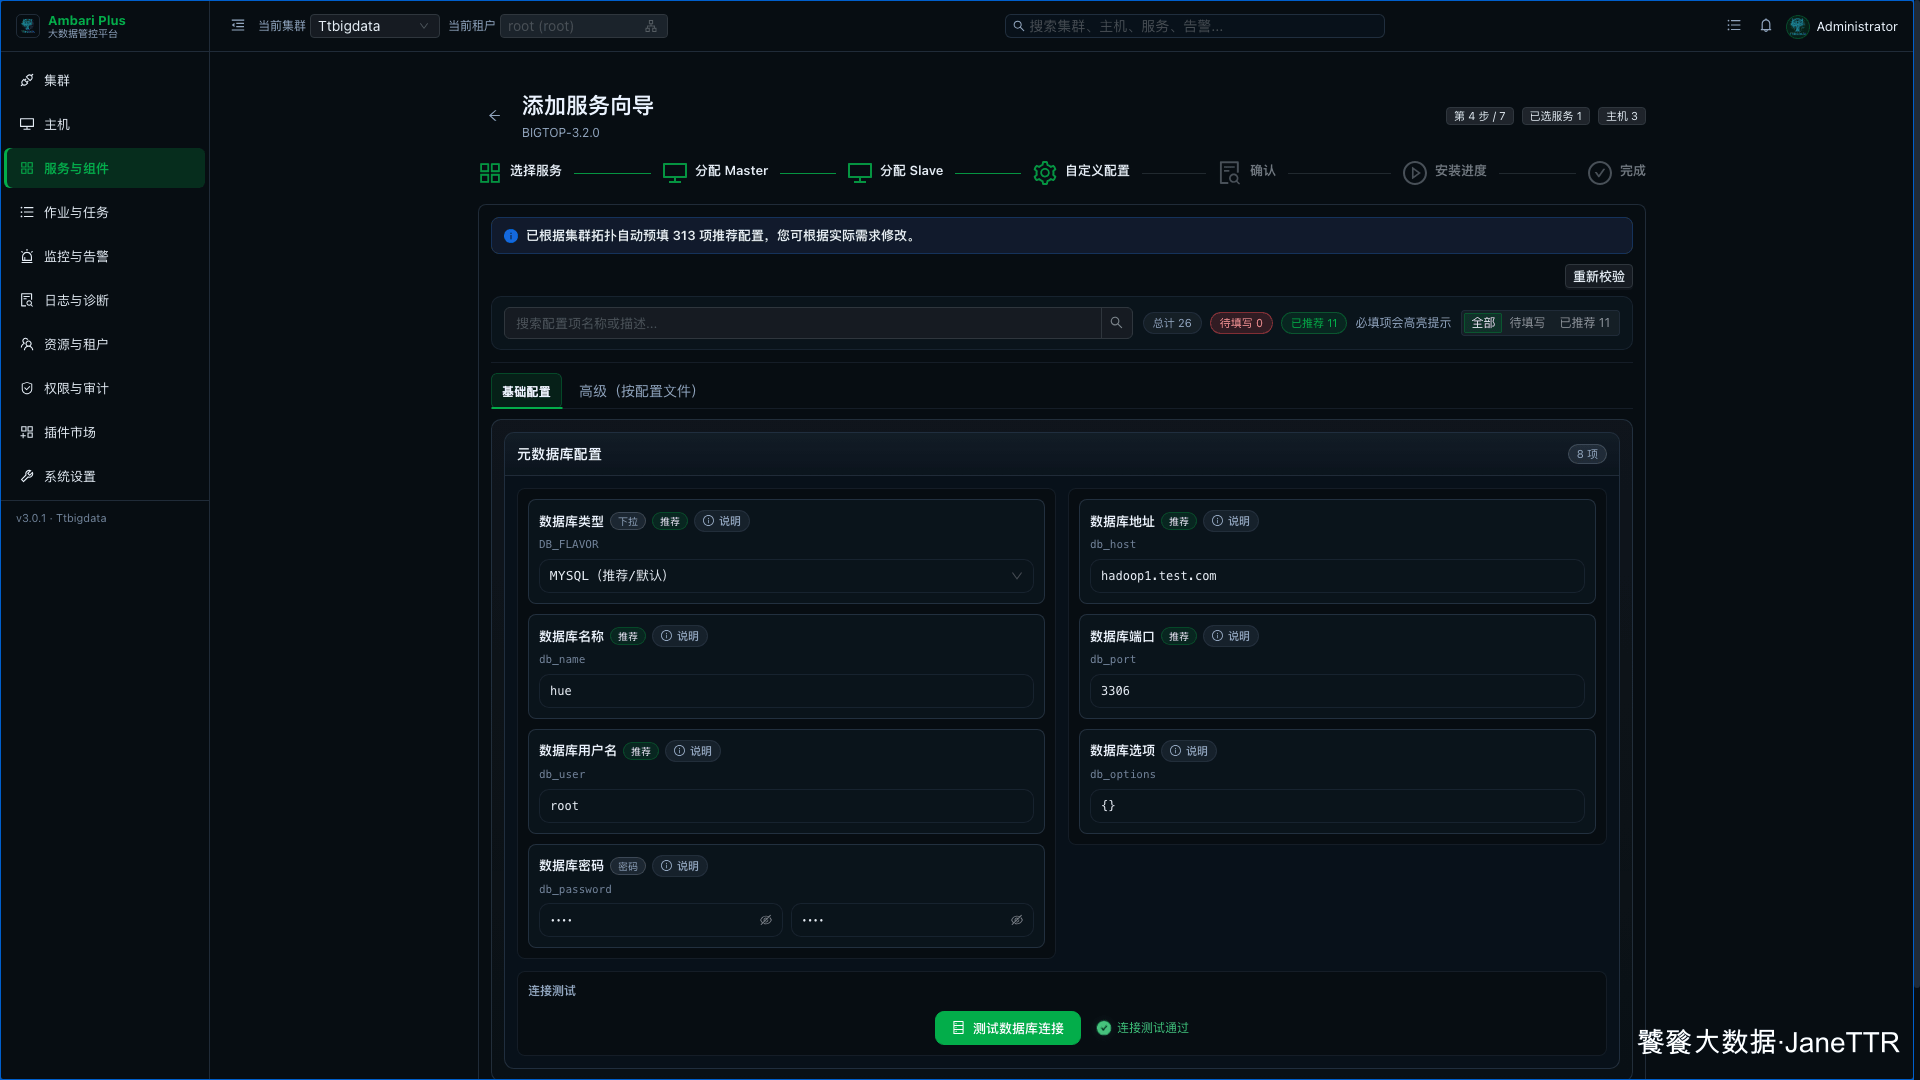1920x1080 pixels.
Task: Focus the 搜索配置项名称或描述 field
Action: point(802,323)
